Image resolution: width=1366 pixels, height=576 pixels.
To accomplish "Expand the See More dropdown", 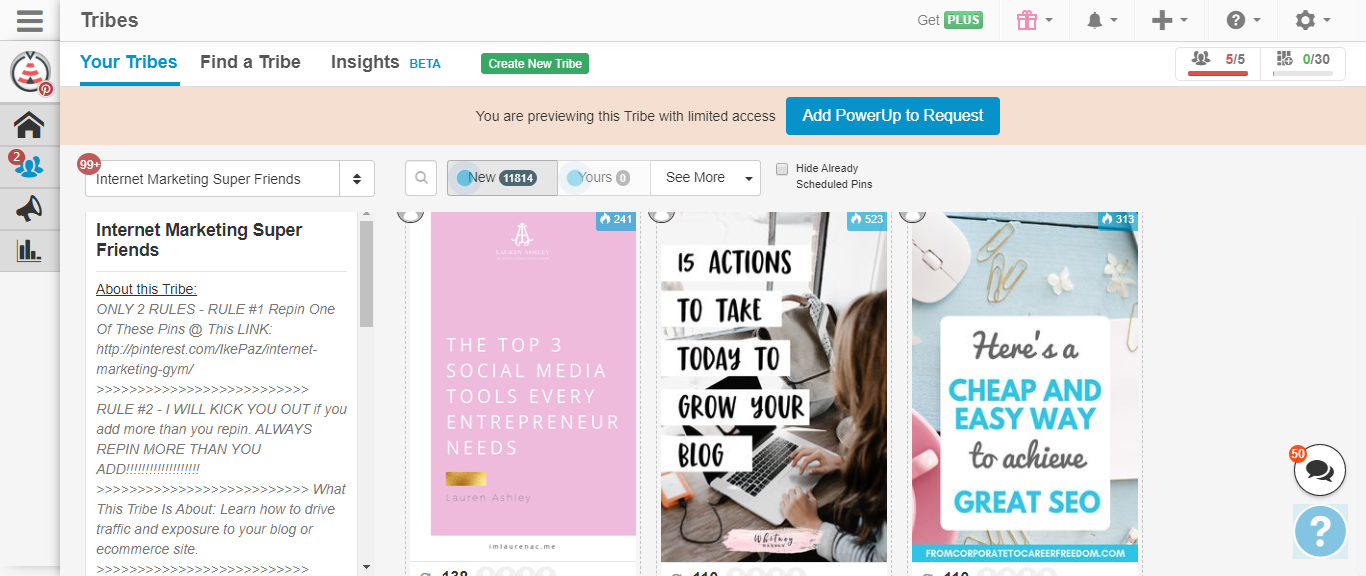I will tap(705, 178).
